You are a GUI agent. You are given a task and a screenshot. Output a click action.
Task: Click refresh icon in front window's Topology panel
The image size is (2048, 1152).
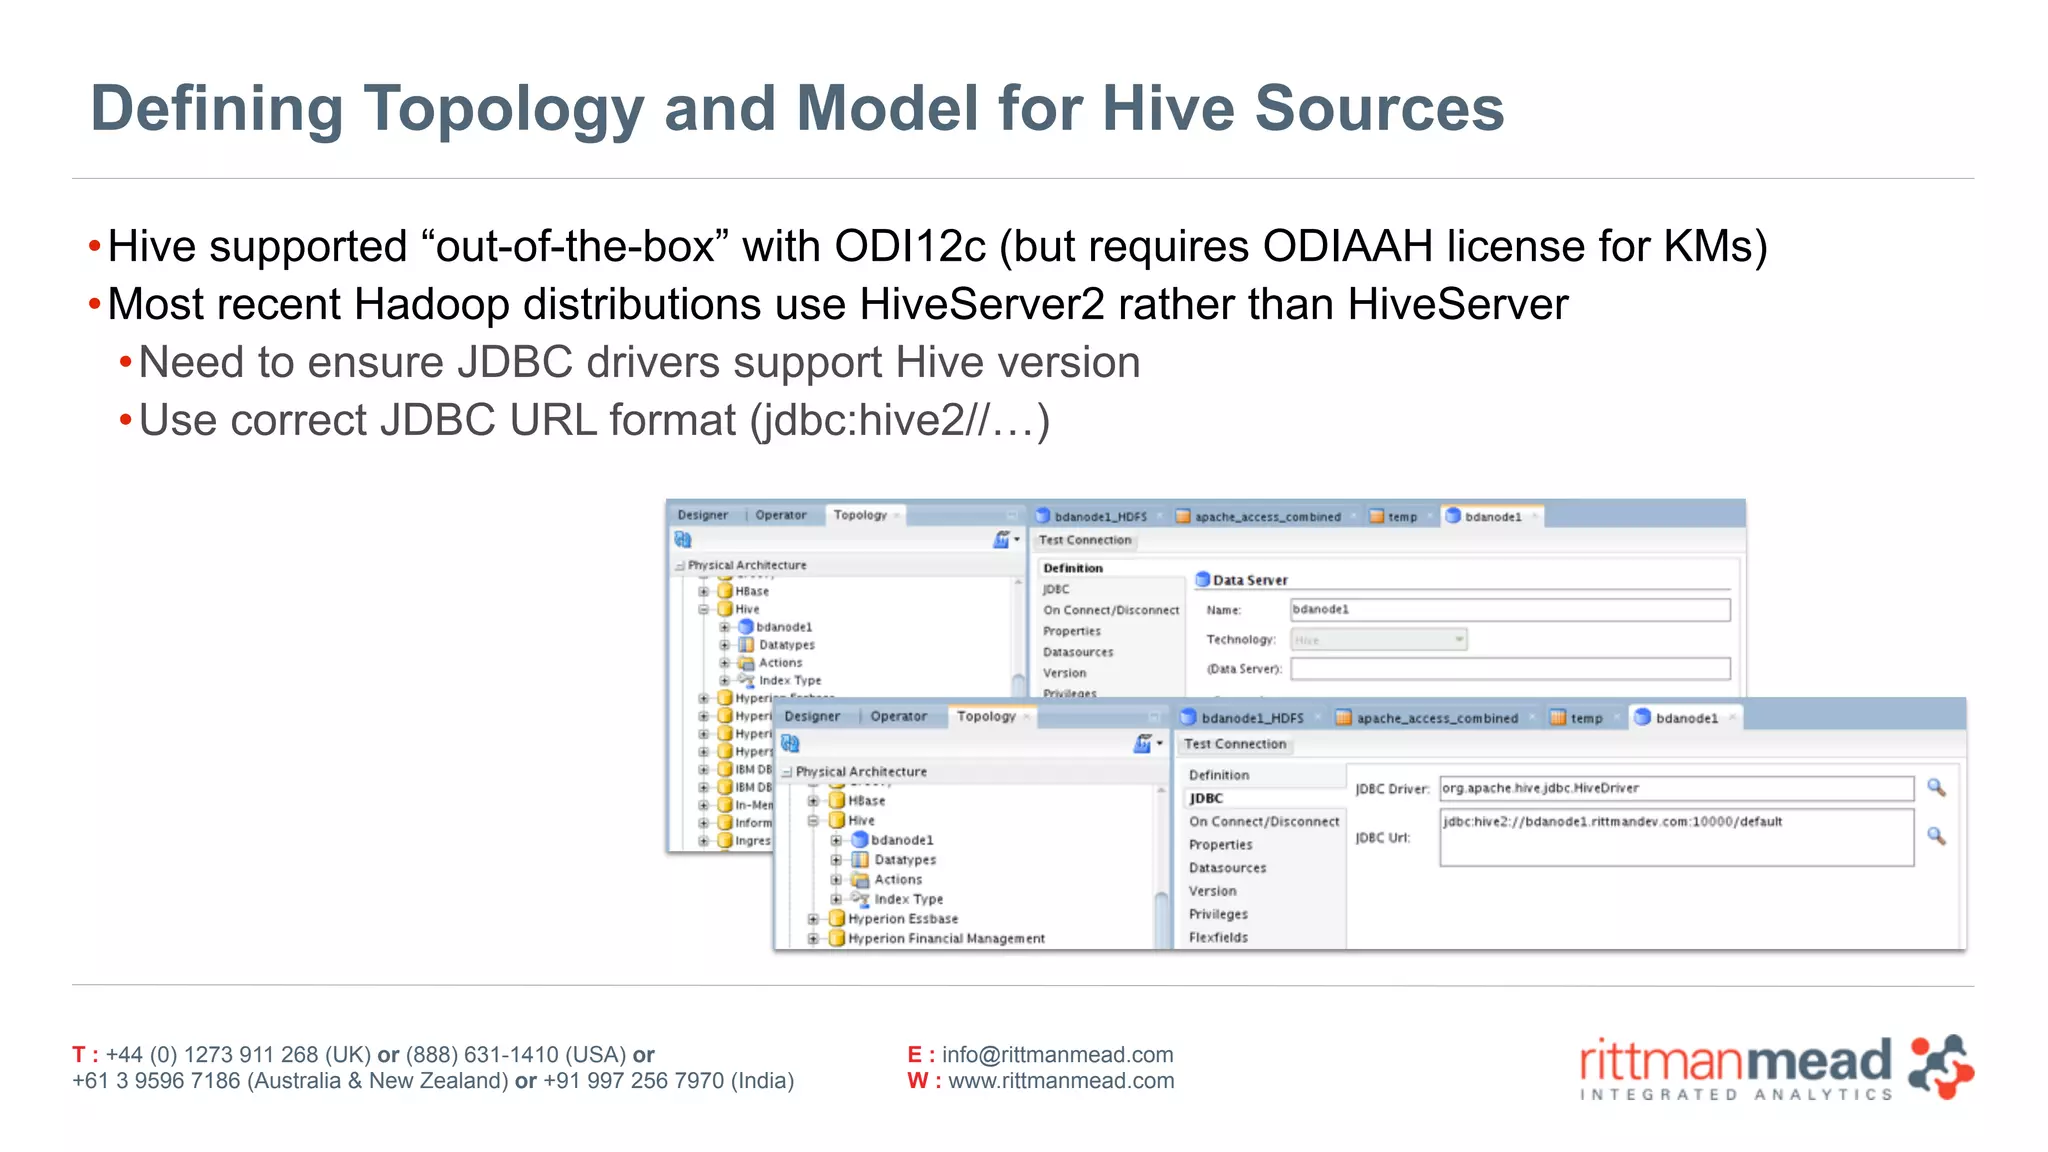point(790,743)
